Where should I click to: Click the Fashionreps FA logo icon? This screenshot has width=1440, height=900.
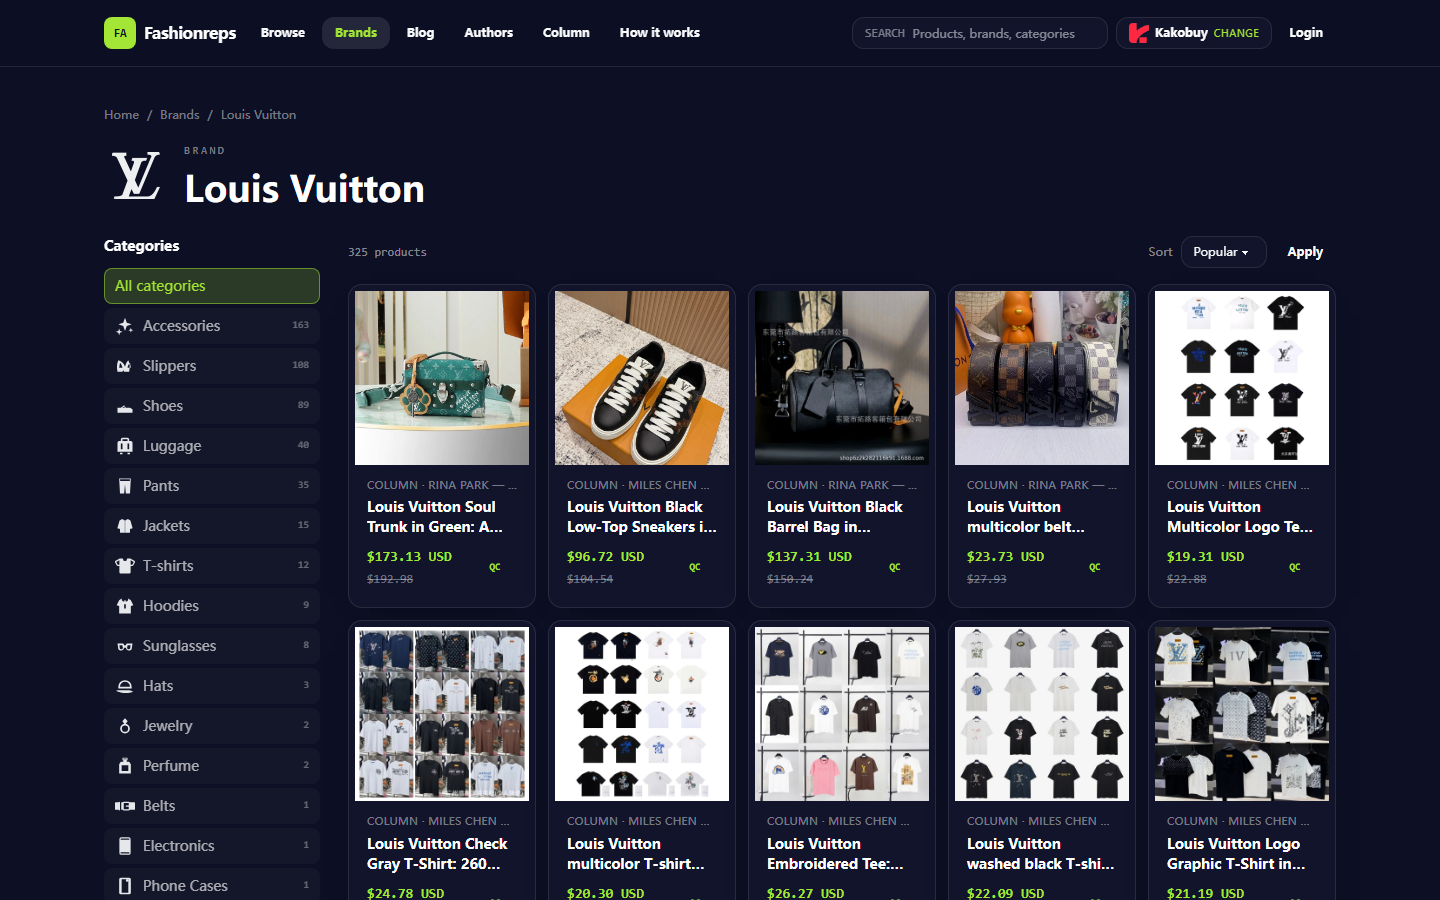pyautogui.click(x=120, y=33)
